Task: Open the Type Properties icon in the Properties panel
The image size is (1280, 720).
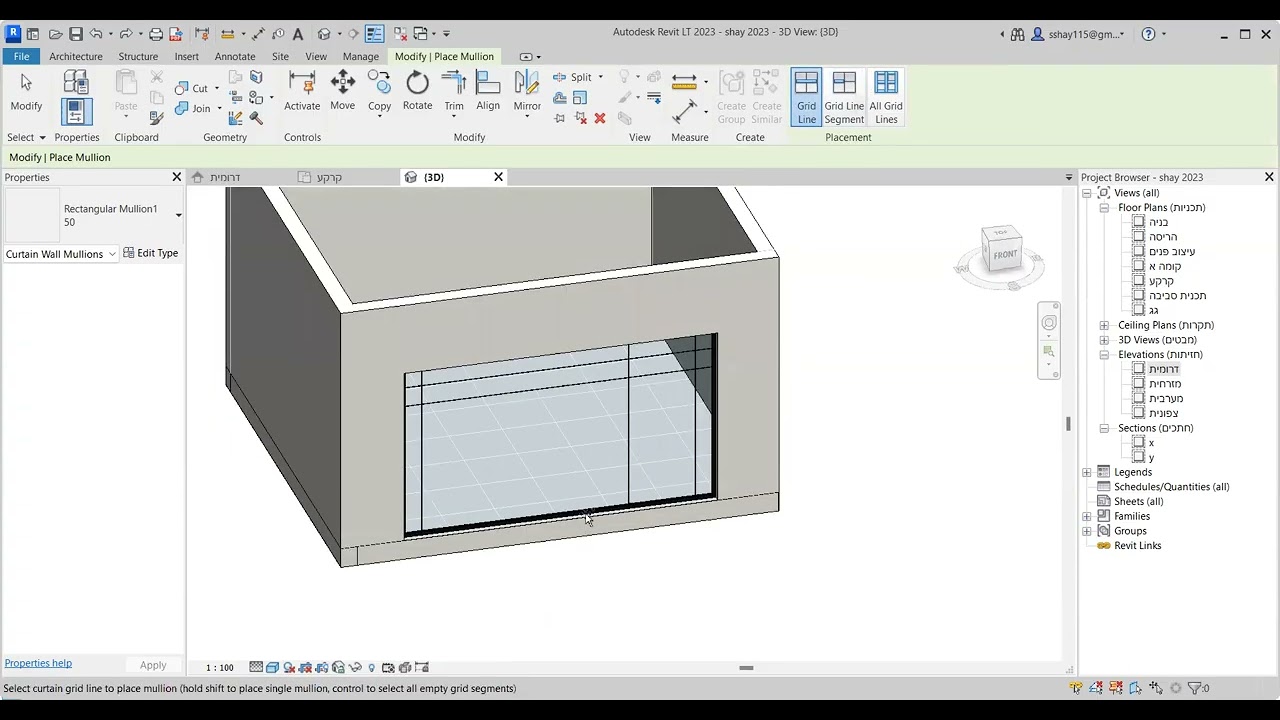Action: click(76, 82)
